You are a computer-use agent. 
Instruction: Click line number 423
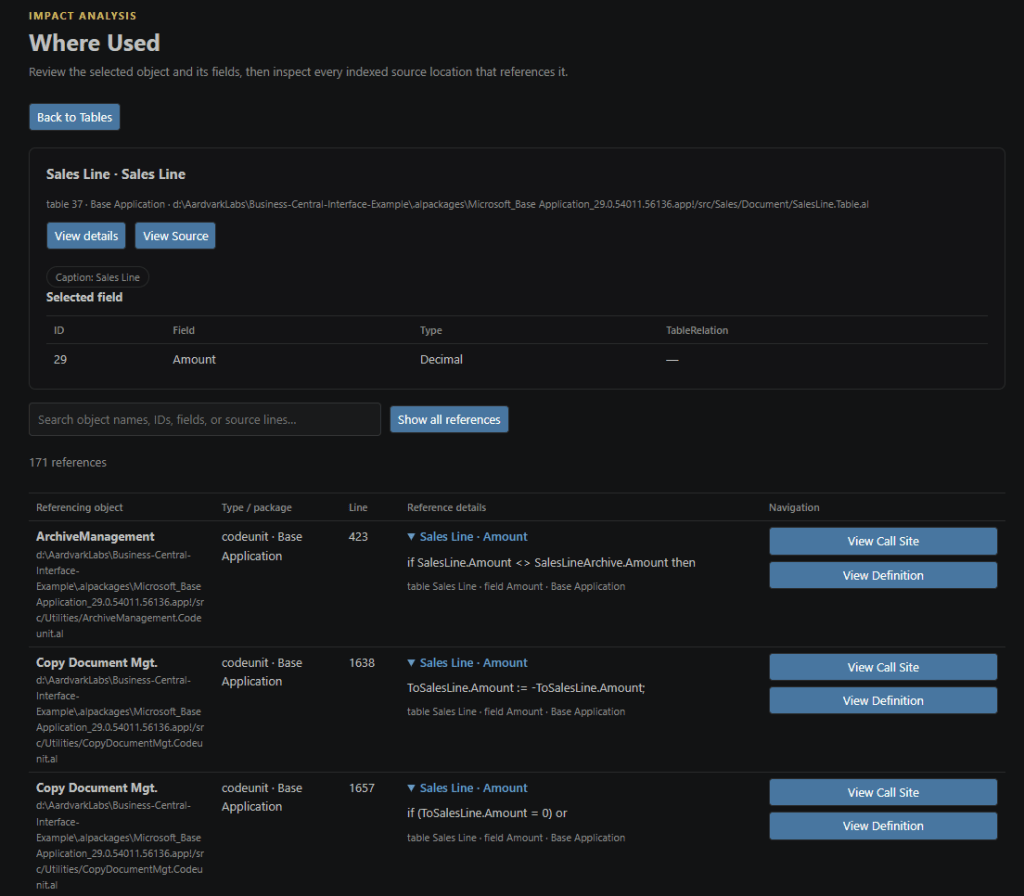pos(358,536)
